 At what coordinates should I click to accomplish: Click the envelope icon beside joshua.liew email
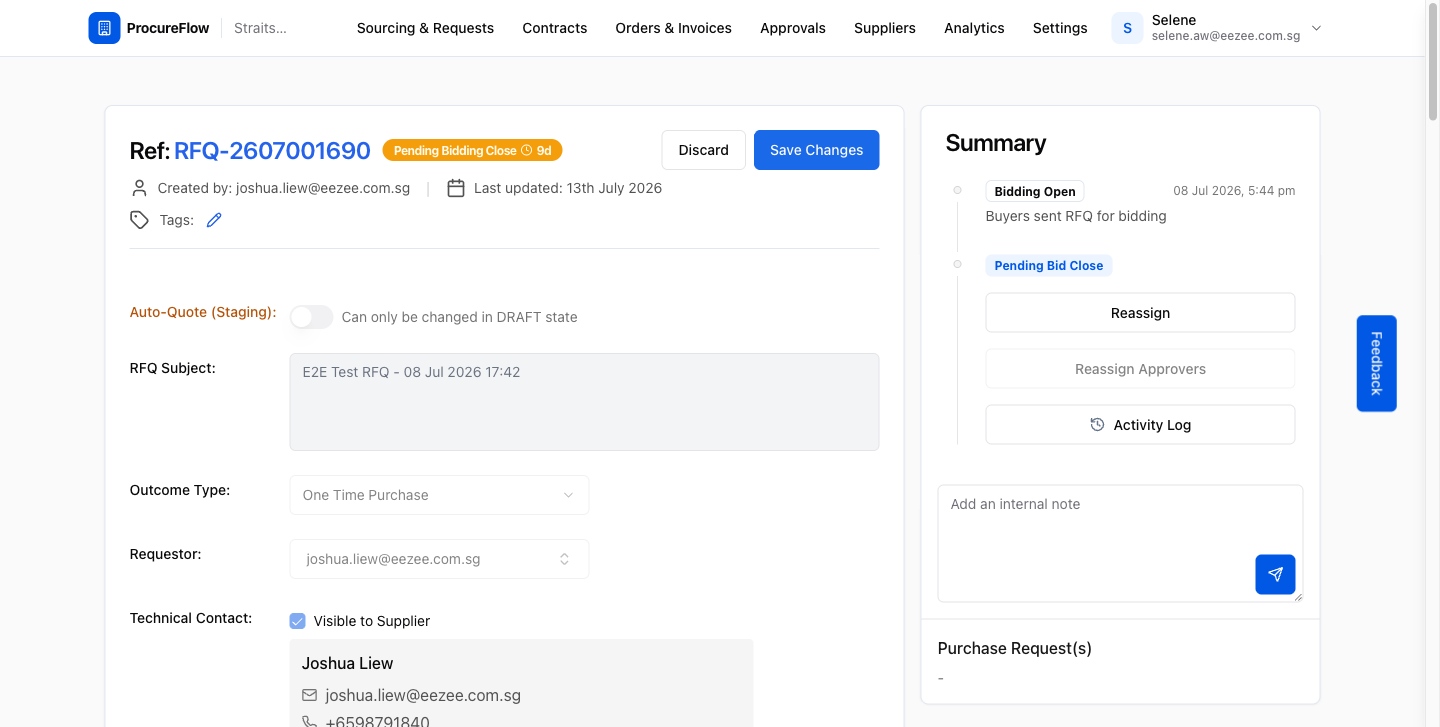(x=310, y=695)
